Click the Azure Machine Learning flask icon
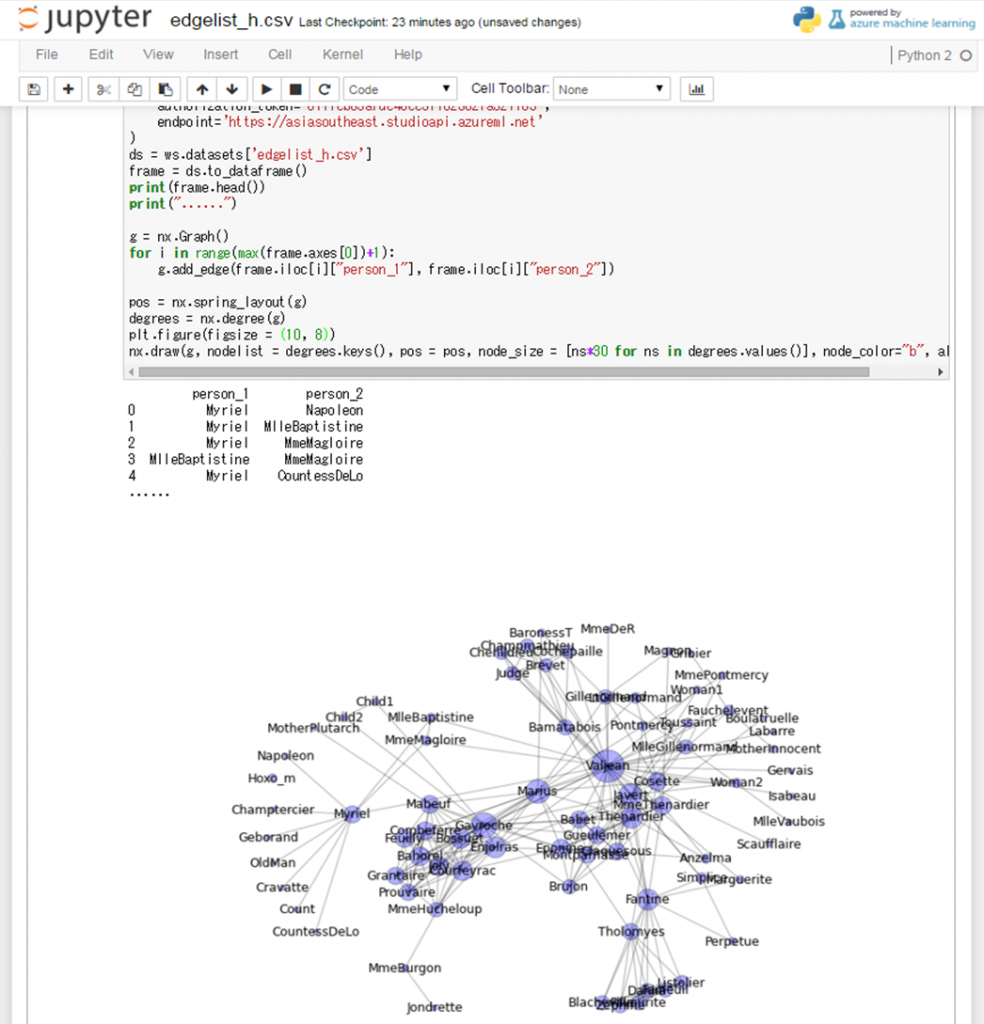Viewport: 984px width, 1024px height. [836, 19]
